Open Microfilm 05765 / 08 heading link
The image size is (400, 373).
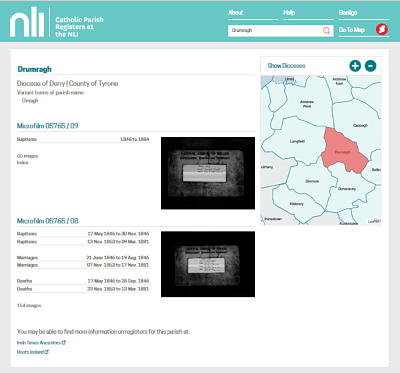pyautogui.click(x=48, y=221)
